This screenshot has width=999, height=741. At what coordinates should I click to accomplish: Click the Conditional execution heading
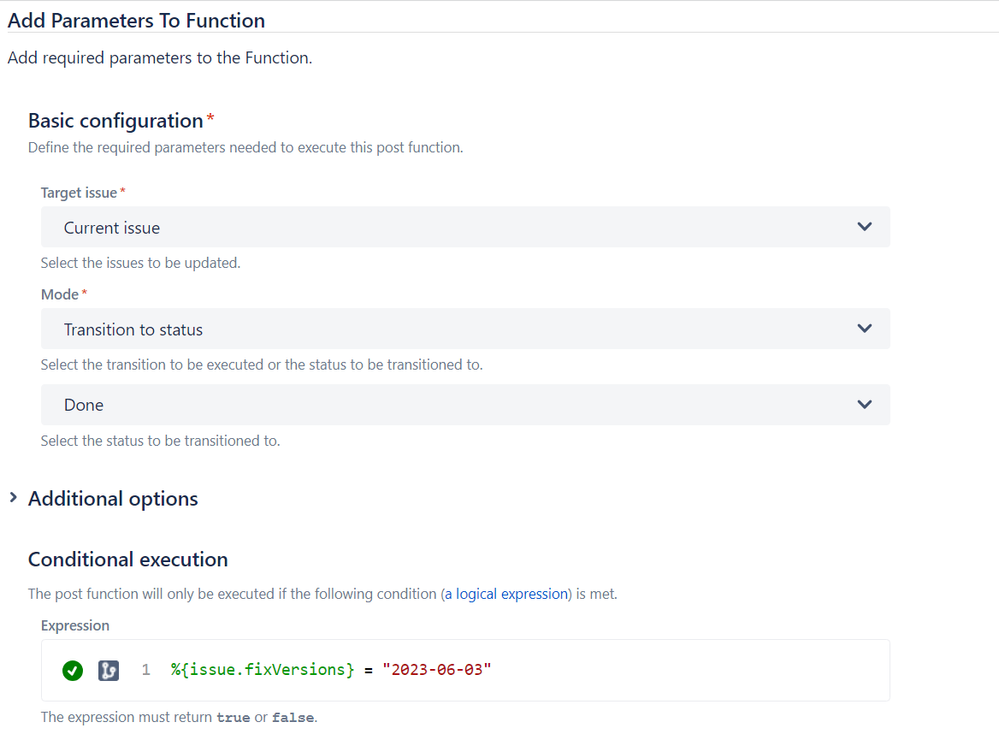[x=128, y=559]
